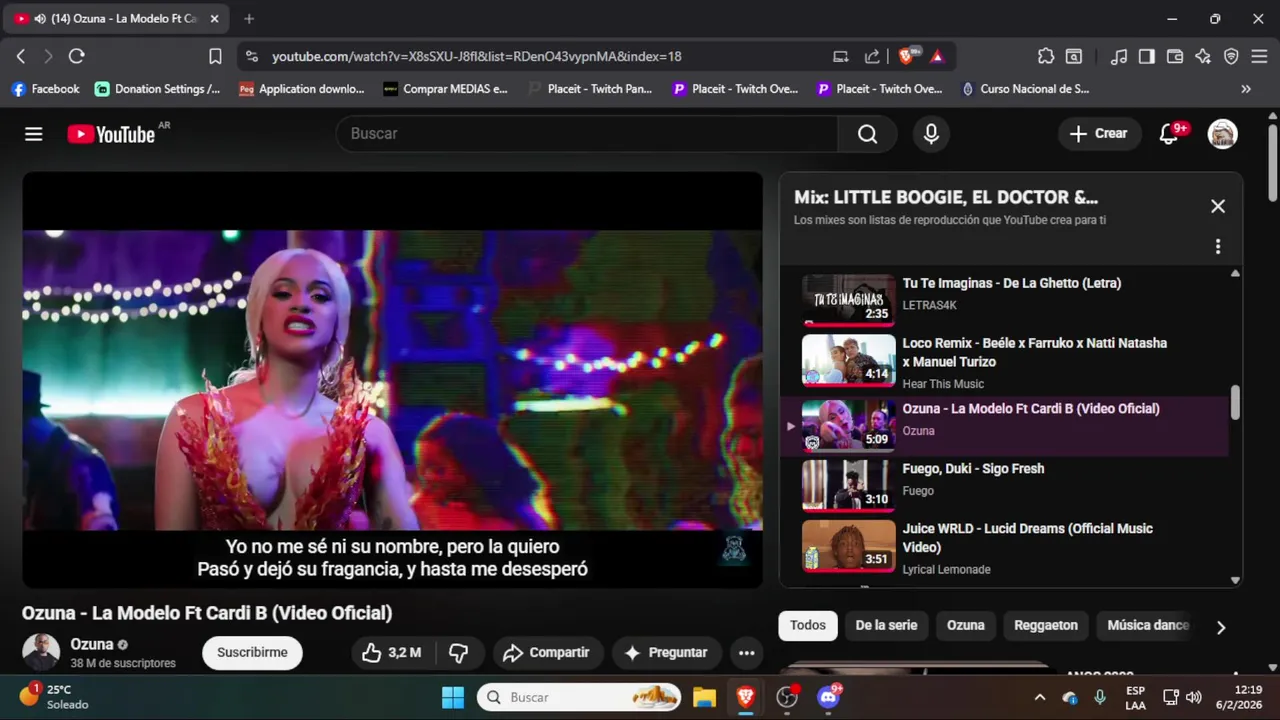Open Brave Wallet icon

(x=1175, y=57)
